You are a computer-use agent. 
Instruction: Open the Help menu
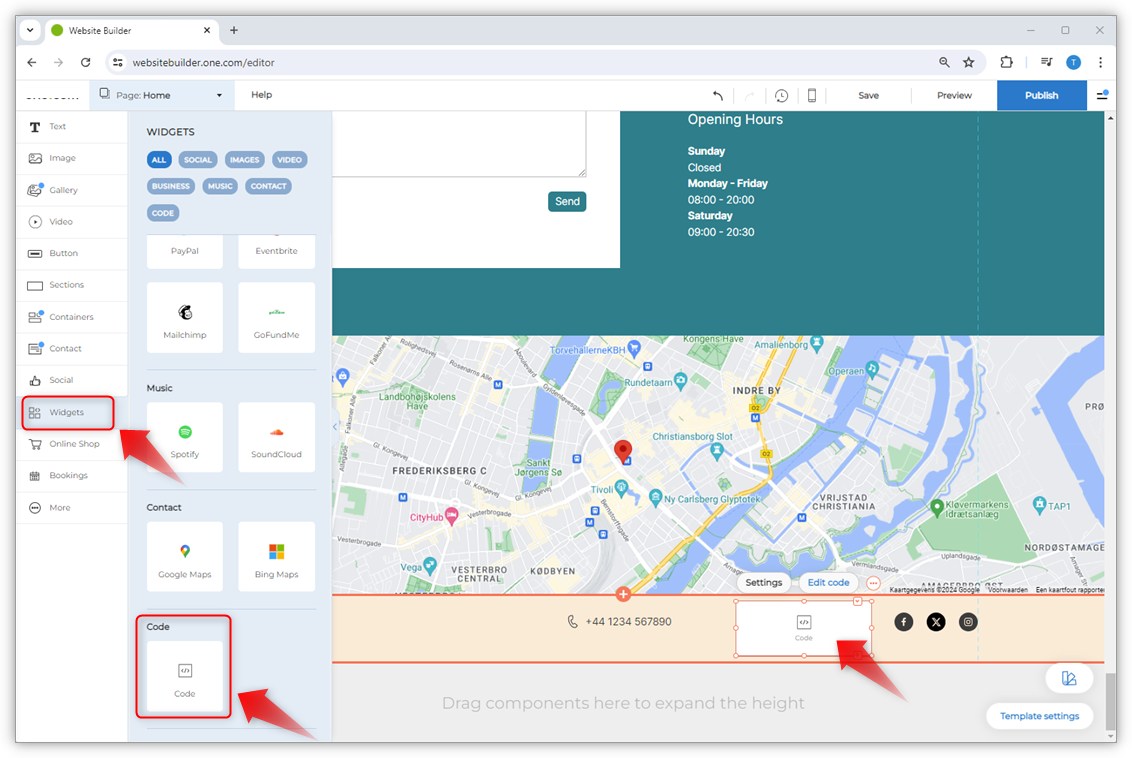261,95
